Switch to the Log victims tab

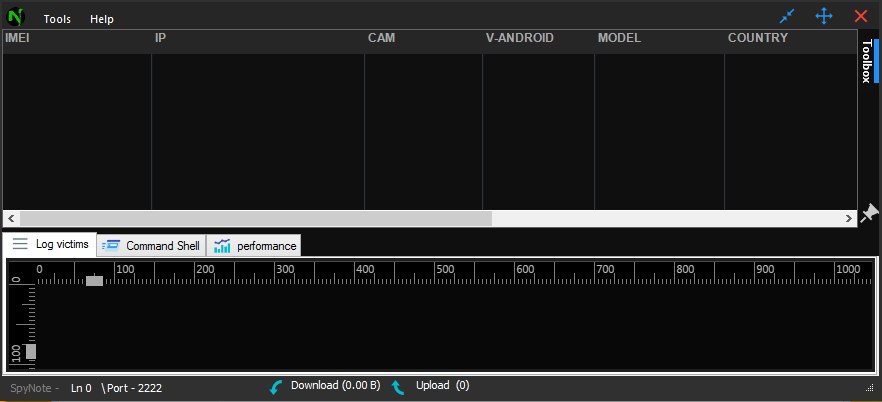[50, 244]
